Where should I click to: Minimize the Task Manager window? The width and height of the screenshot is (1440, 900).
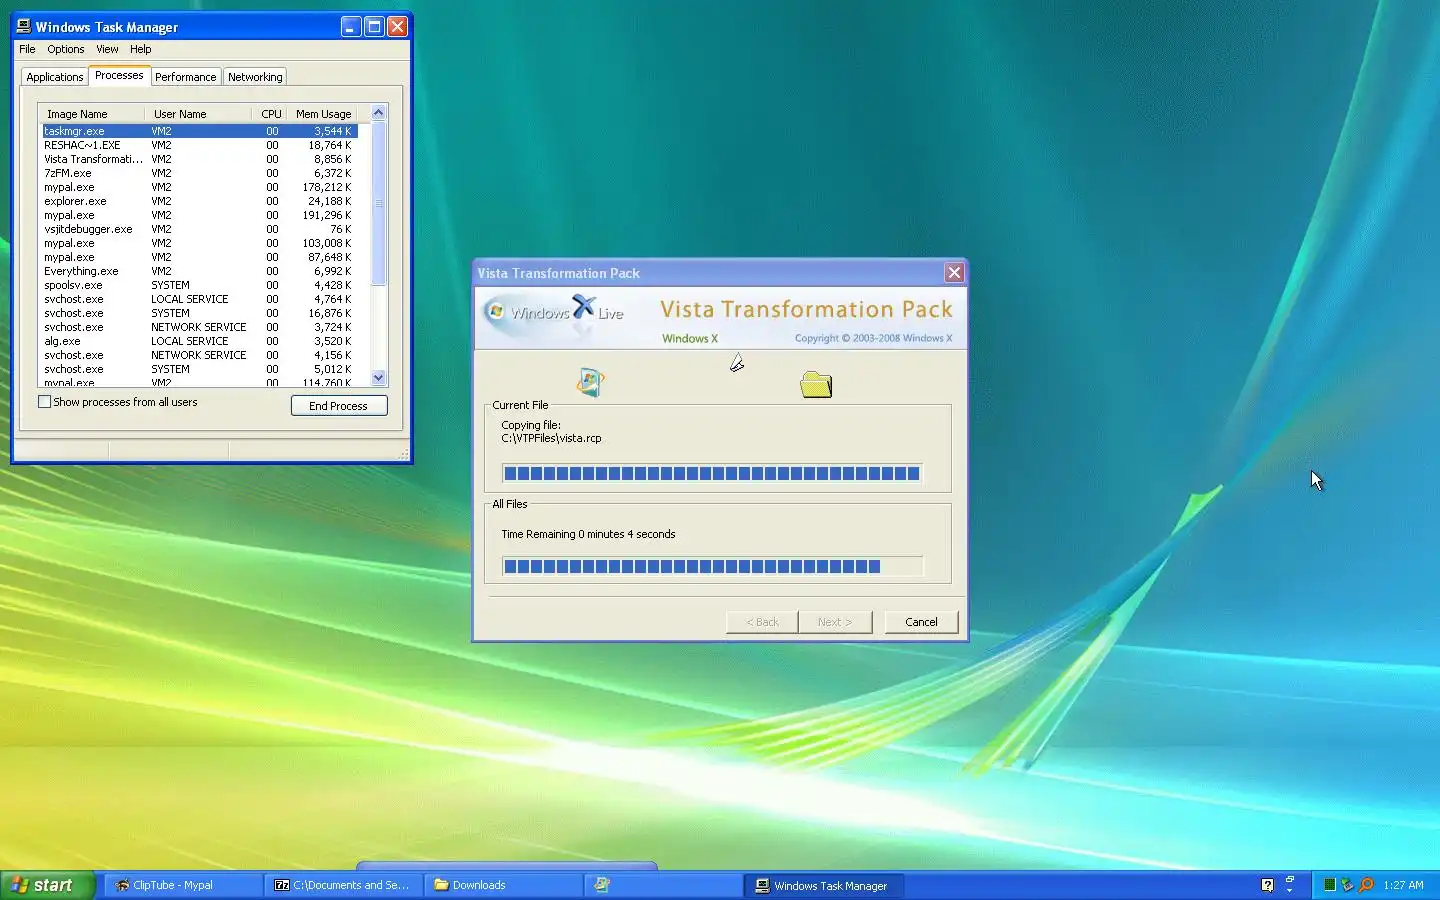point(350,27)
